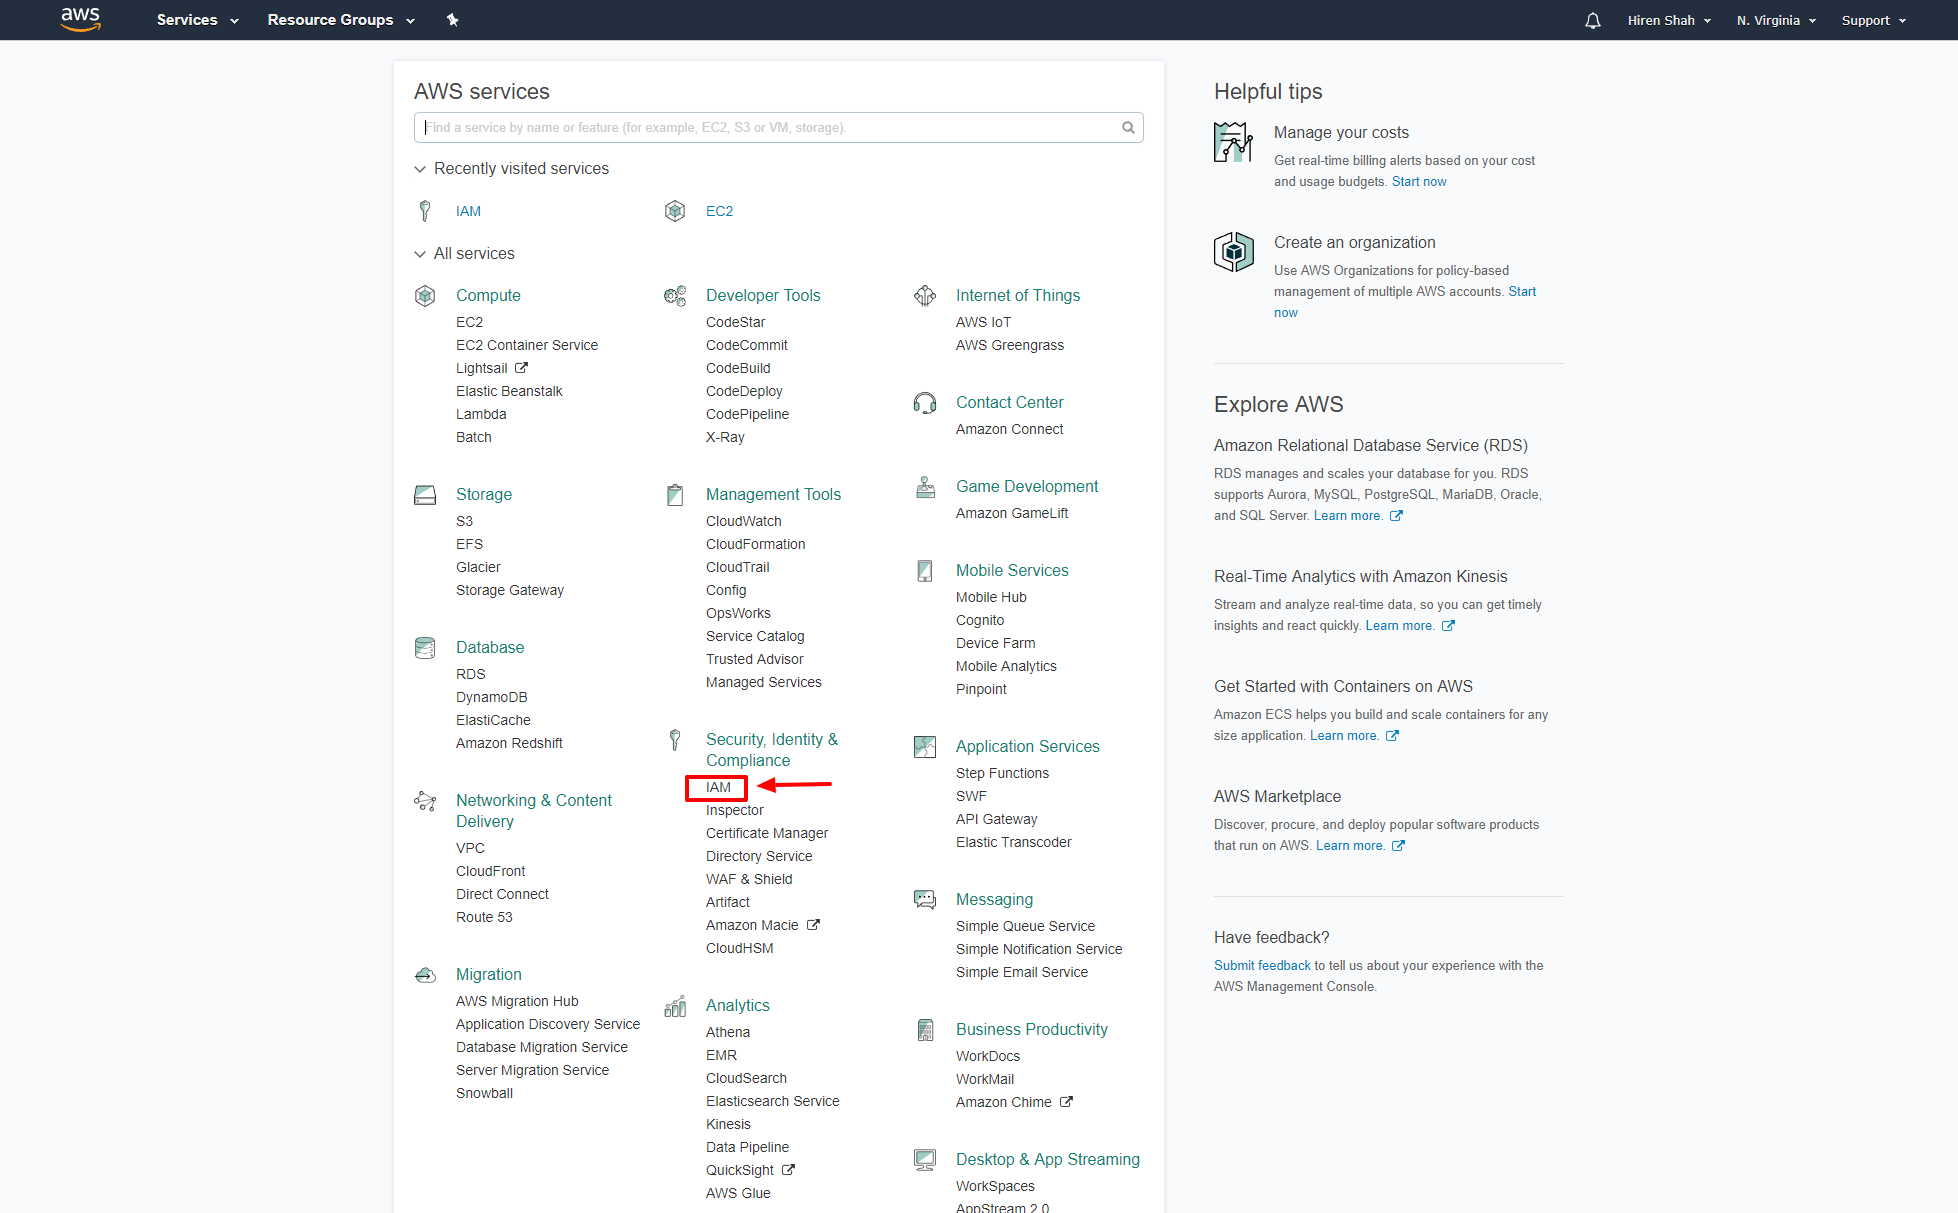Open the Amazon Connect link
The width and height of the screenshot is (1958, 1213).
tap(1009, 429)
